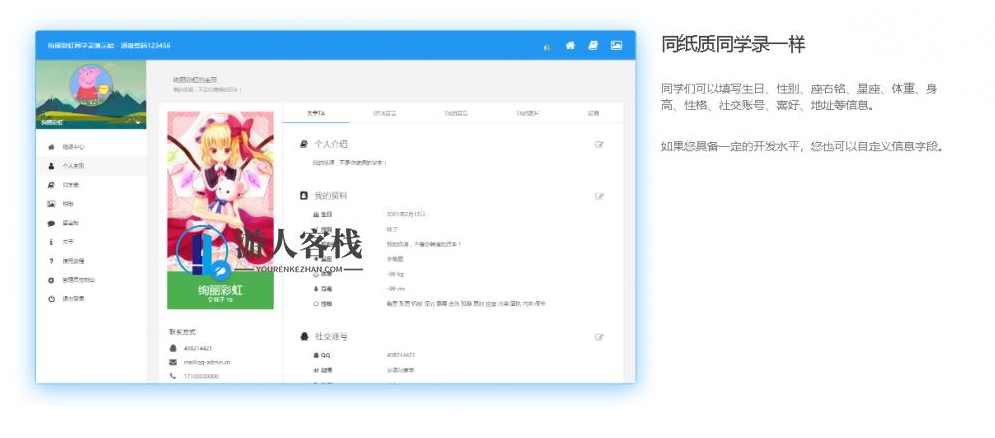This screenshot has height=438, width=995.
Task: Open the home icon in the blue header
Action: [570, 46]
